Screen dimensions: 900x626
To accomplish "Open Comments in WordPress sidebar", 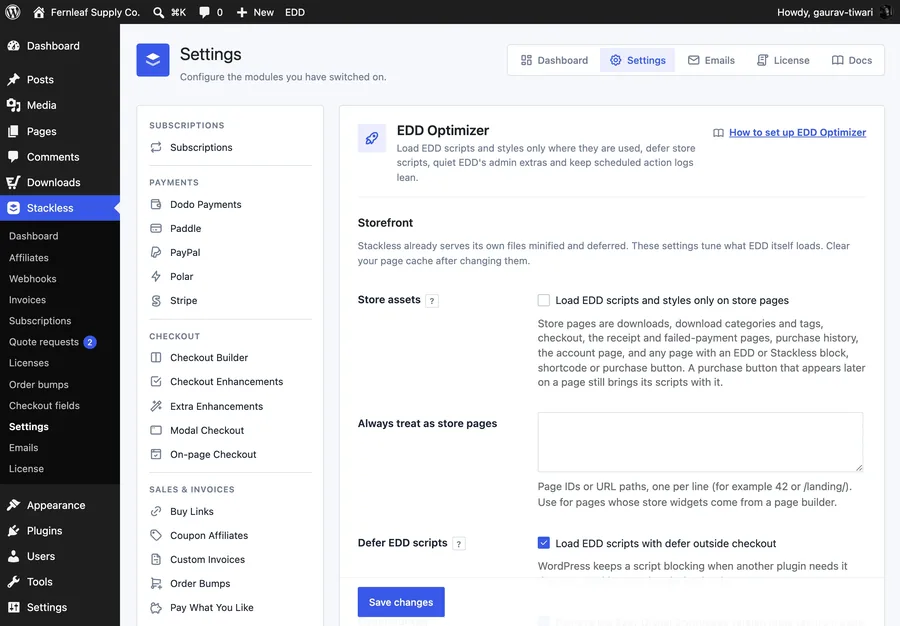I will pyautogui.click(x=60, y=157).
